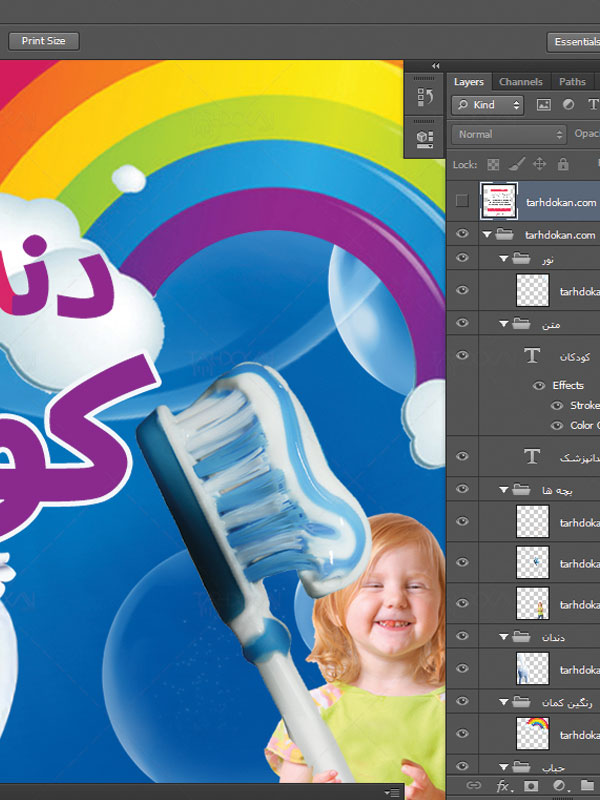Open the Normal blend mode dropdown

[x=509, y=135]
